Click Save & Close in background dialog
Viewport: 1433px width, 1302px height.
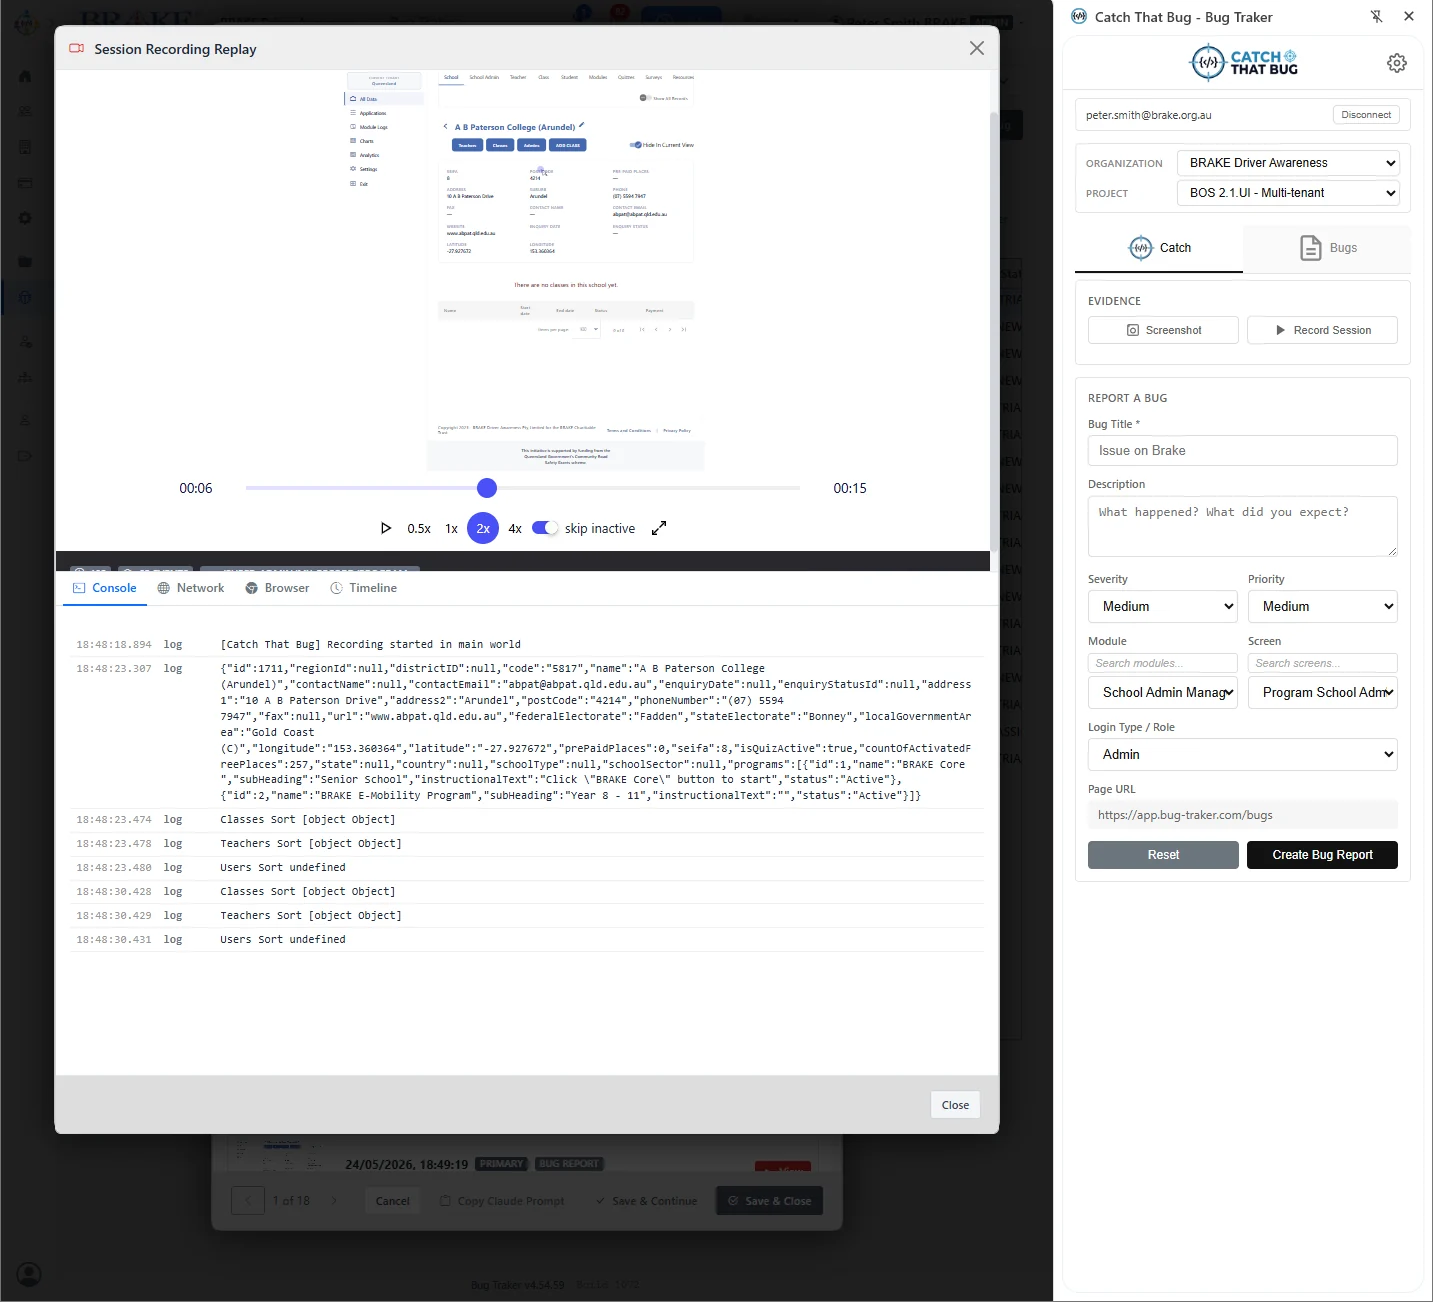(x=769, y=1201)
